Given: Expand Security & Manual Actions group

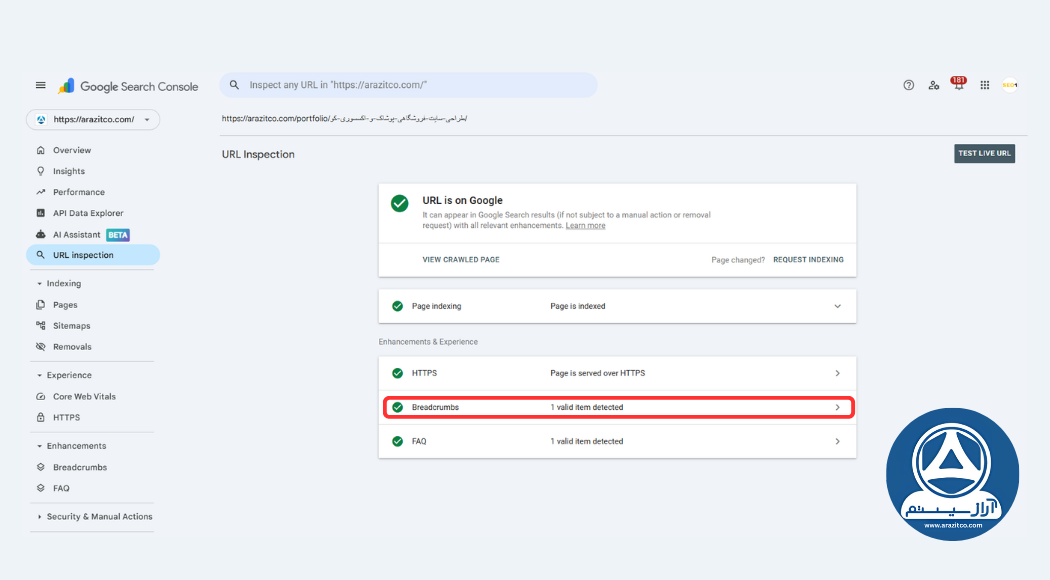Looking at the screenshot, I should (94, 516).
